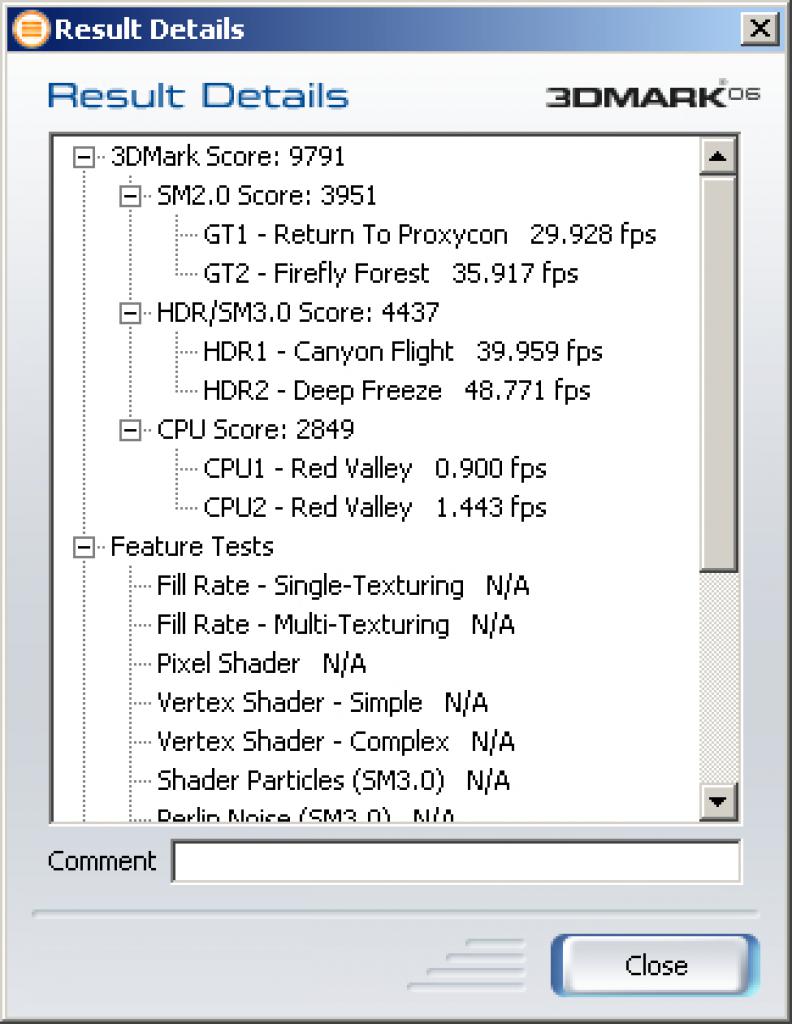
Task: Select the Pixel Shader item
Action: [x=261, y=664]
